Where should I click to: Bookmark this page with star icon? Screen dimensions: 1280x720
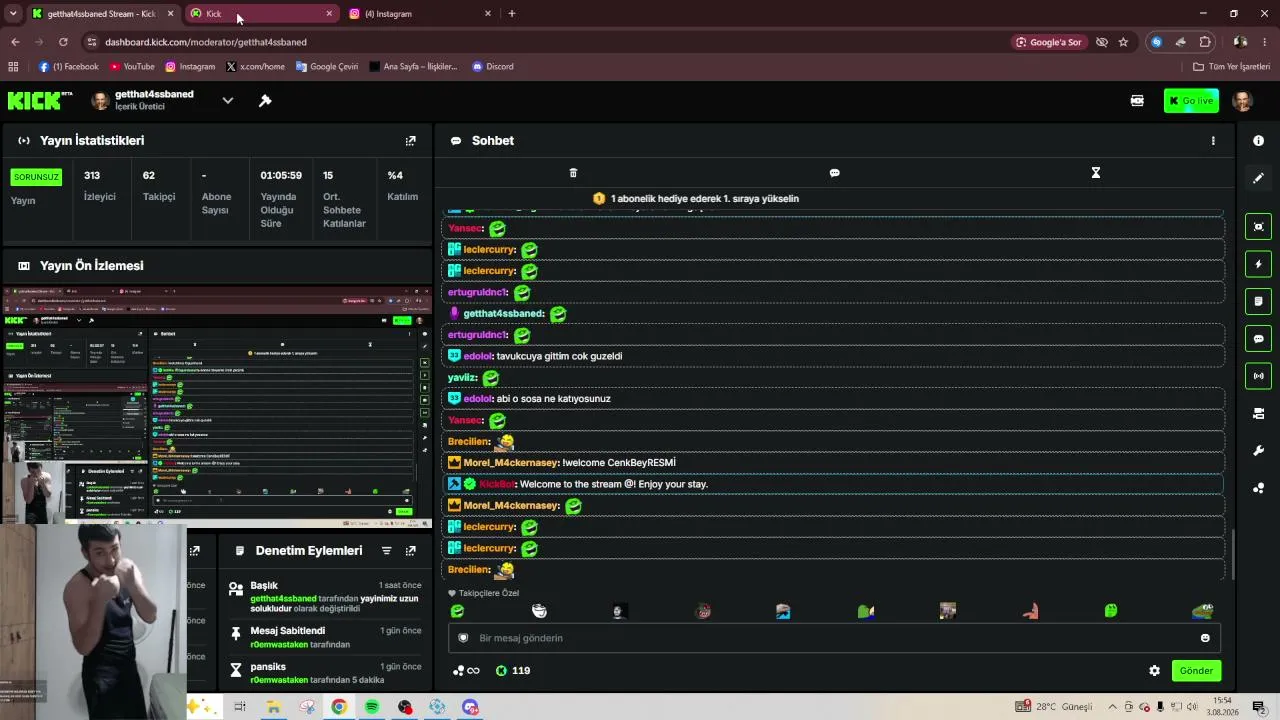click(1123, 42)
